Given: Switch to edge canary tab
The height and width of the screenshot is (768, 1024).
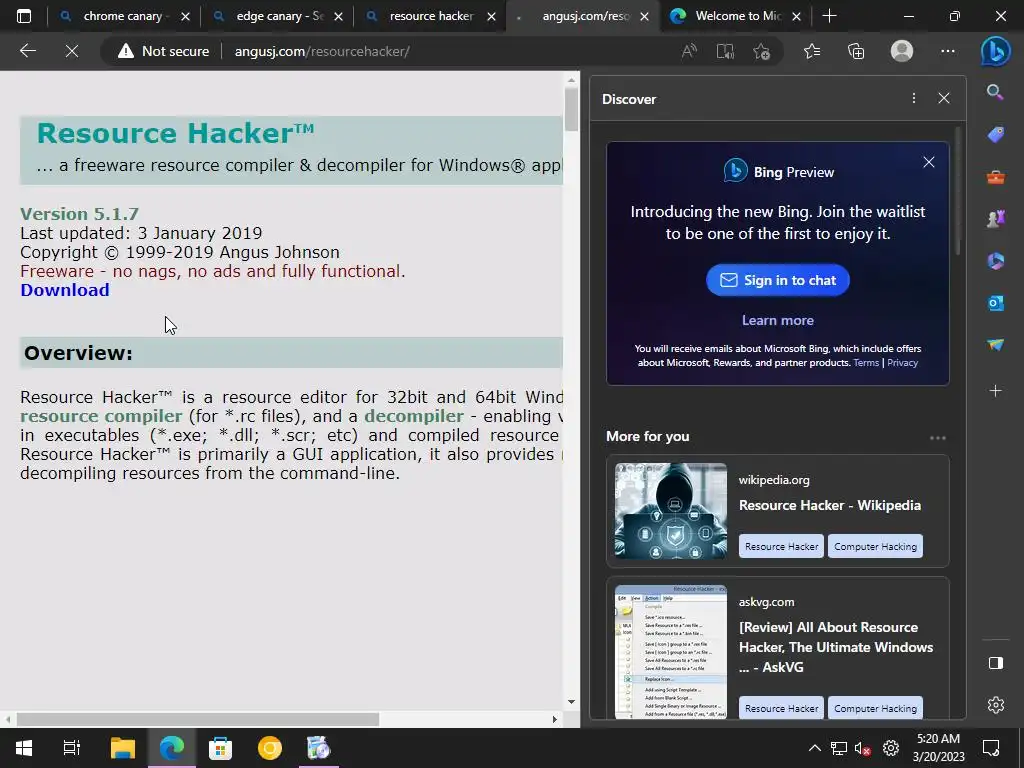Looking at the screenshot, I should click(280, 16).
